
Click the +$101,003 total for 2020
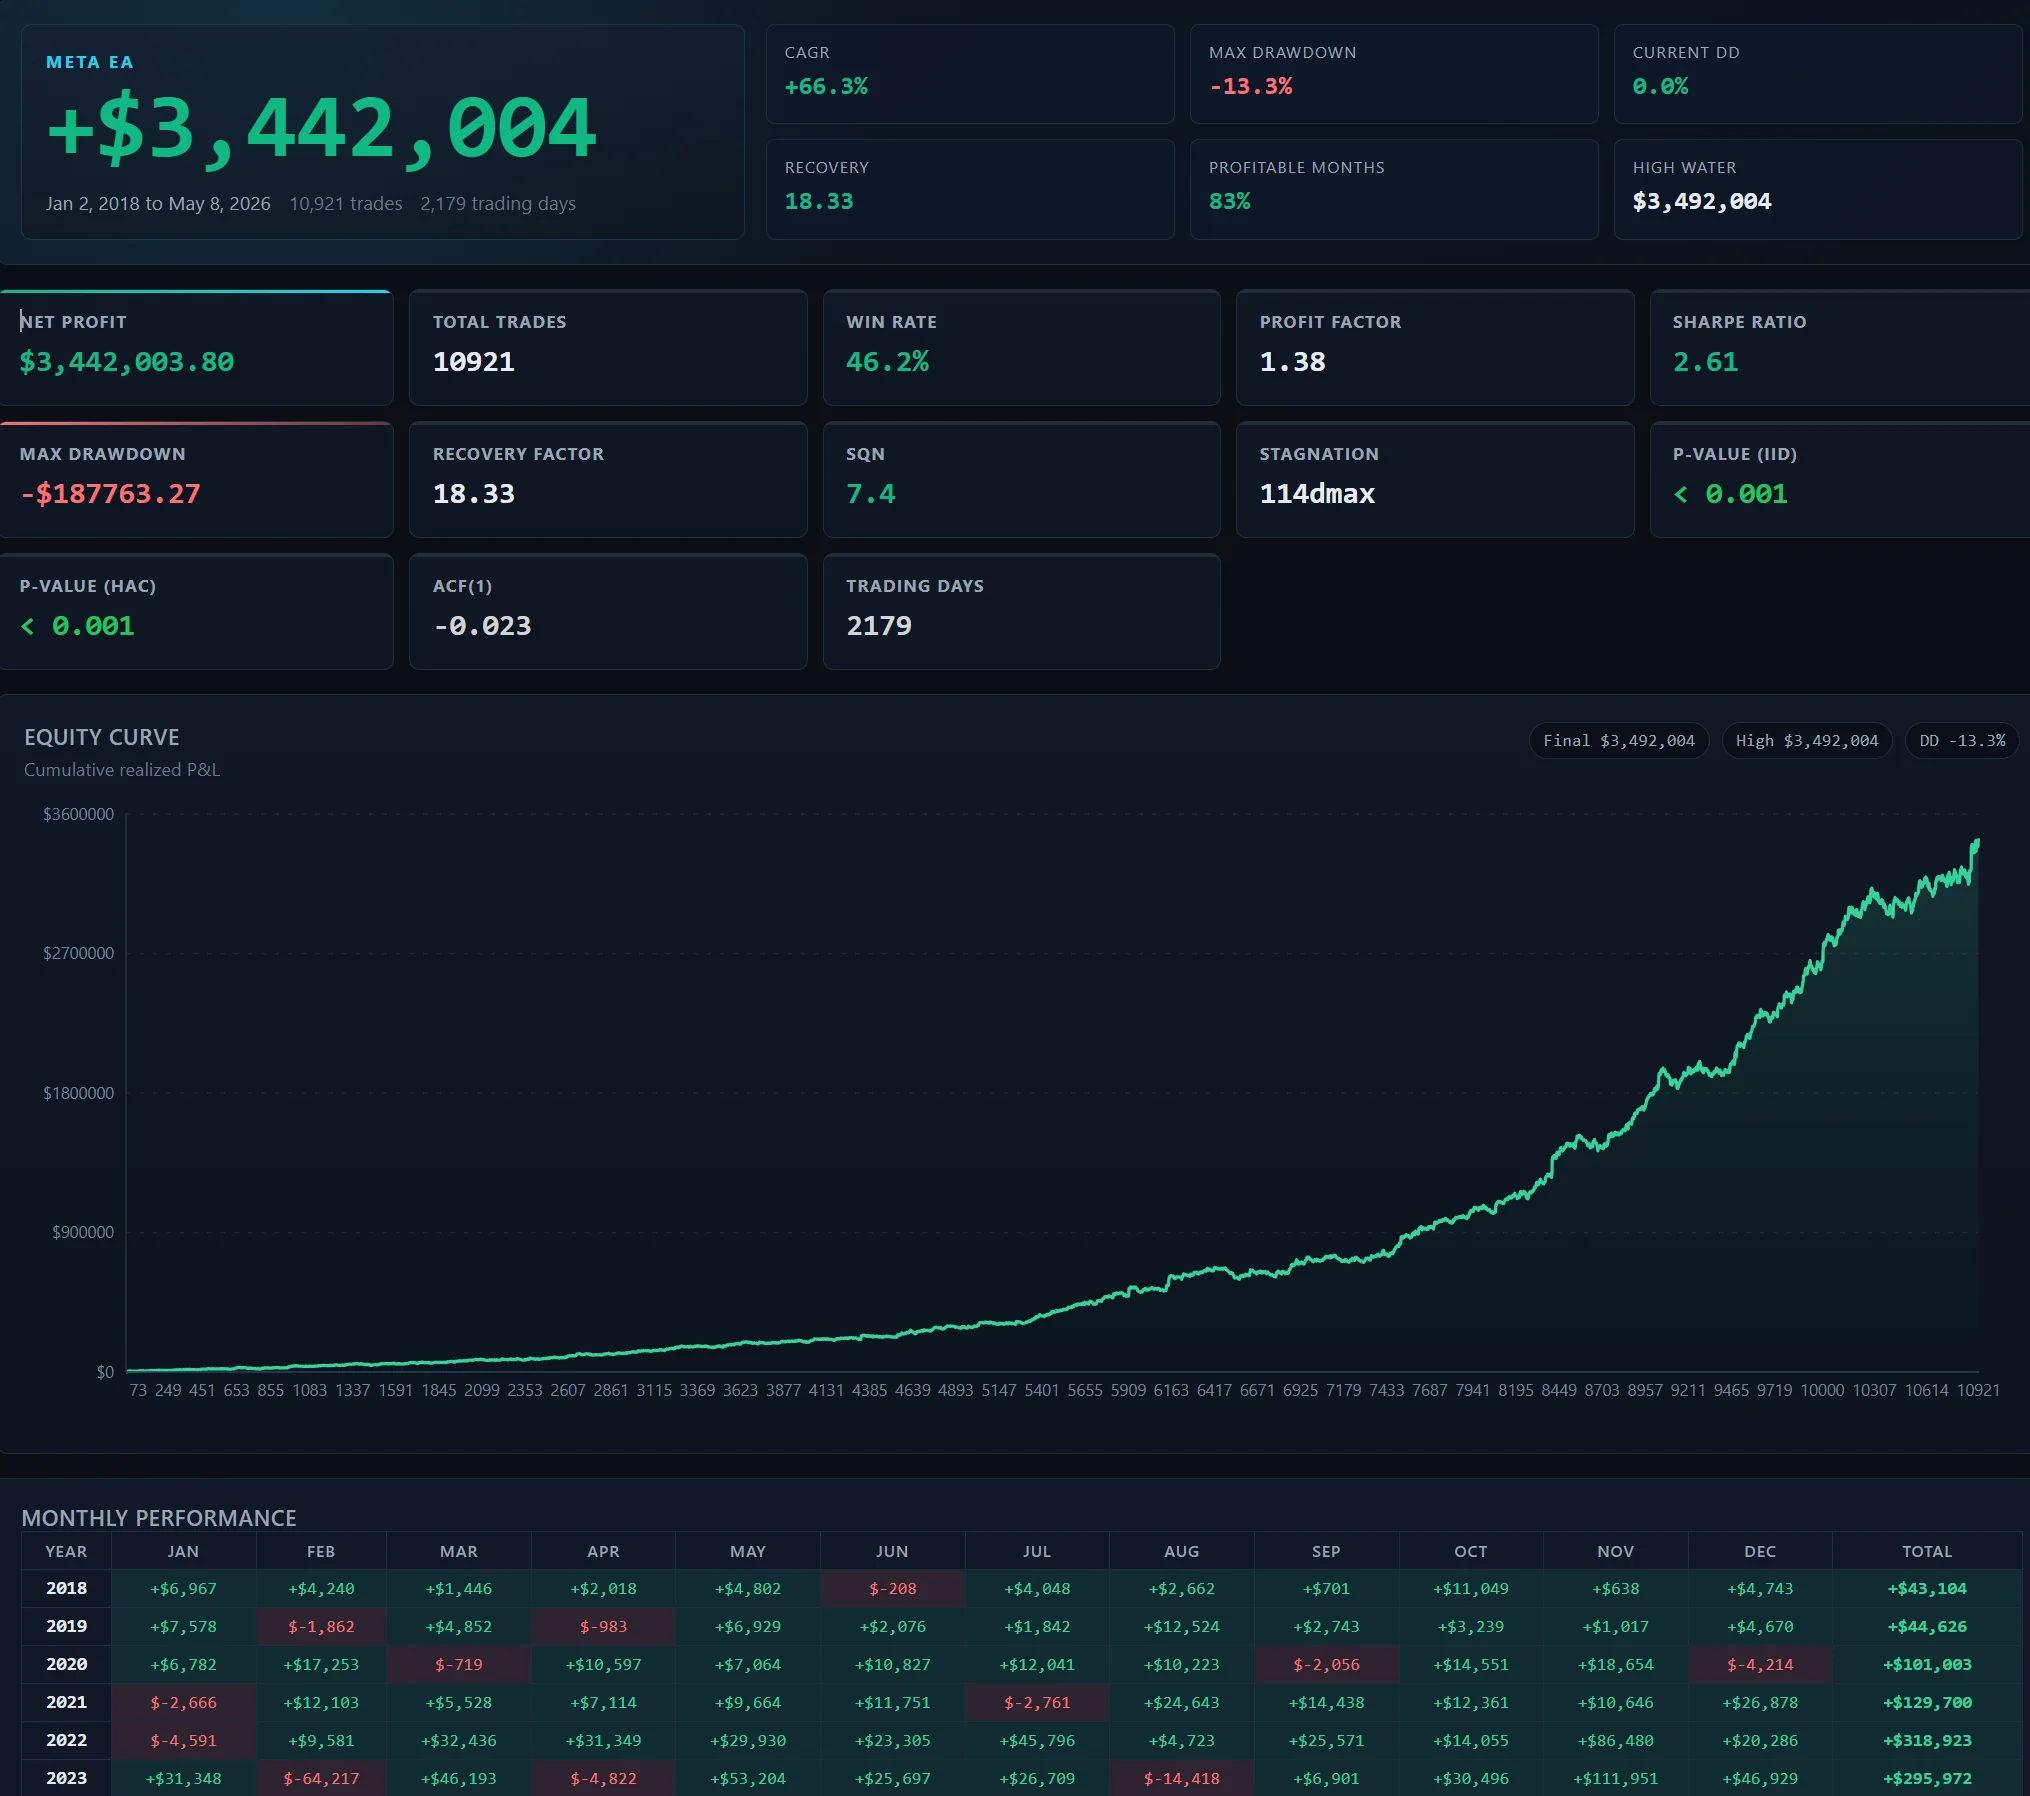[1927, 1664]
